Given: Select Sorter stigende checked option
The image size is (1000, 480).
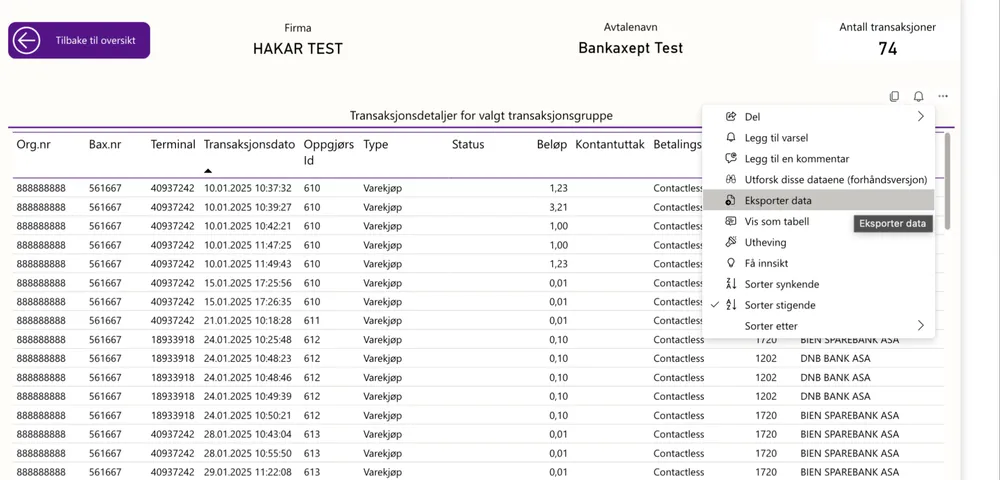Looking at the screenshot, I should tap(780, 305).
